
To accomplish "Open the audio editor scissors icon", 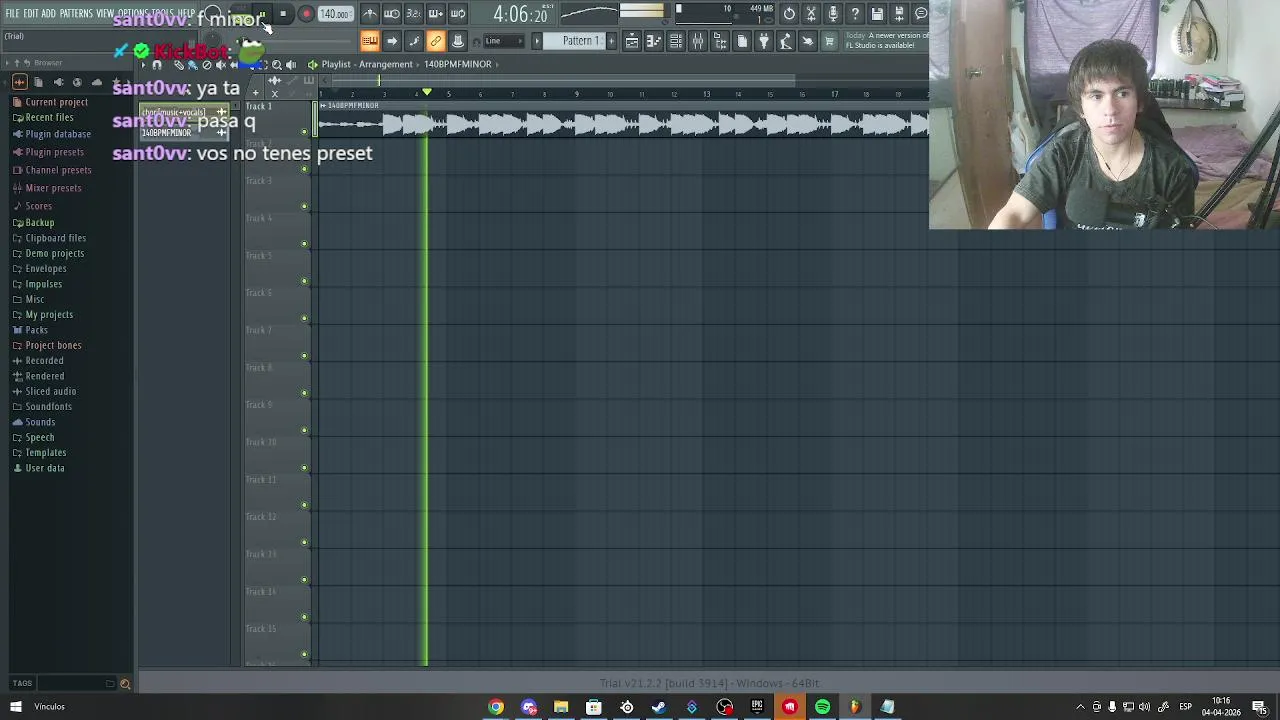I will click(811, 14).
